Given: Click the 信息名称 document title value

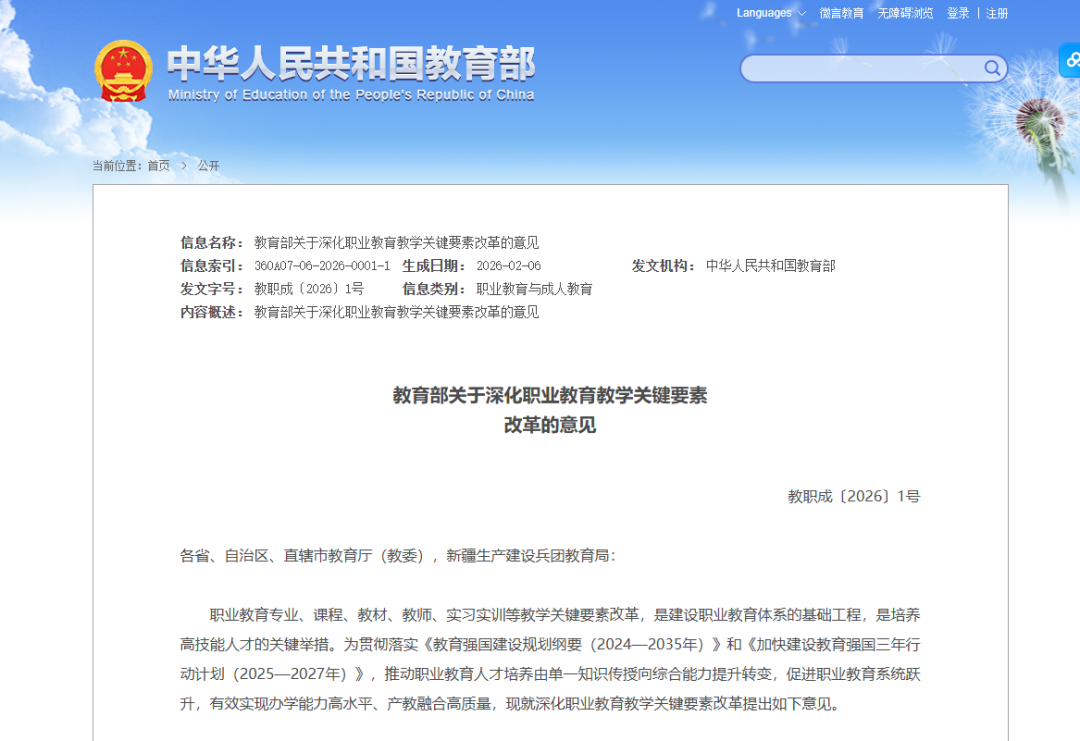Looking at the screenshot, I should [396, 243].
